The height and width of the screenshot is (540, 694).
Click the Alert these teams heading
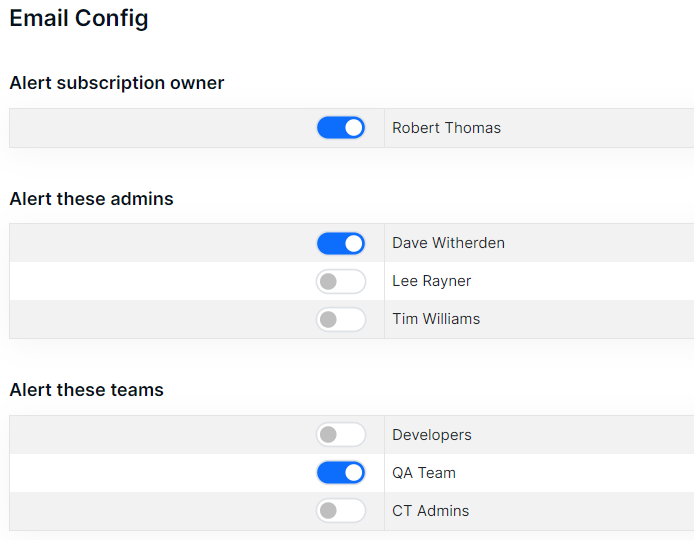coord(86,390)
